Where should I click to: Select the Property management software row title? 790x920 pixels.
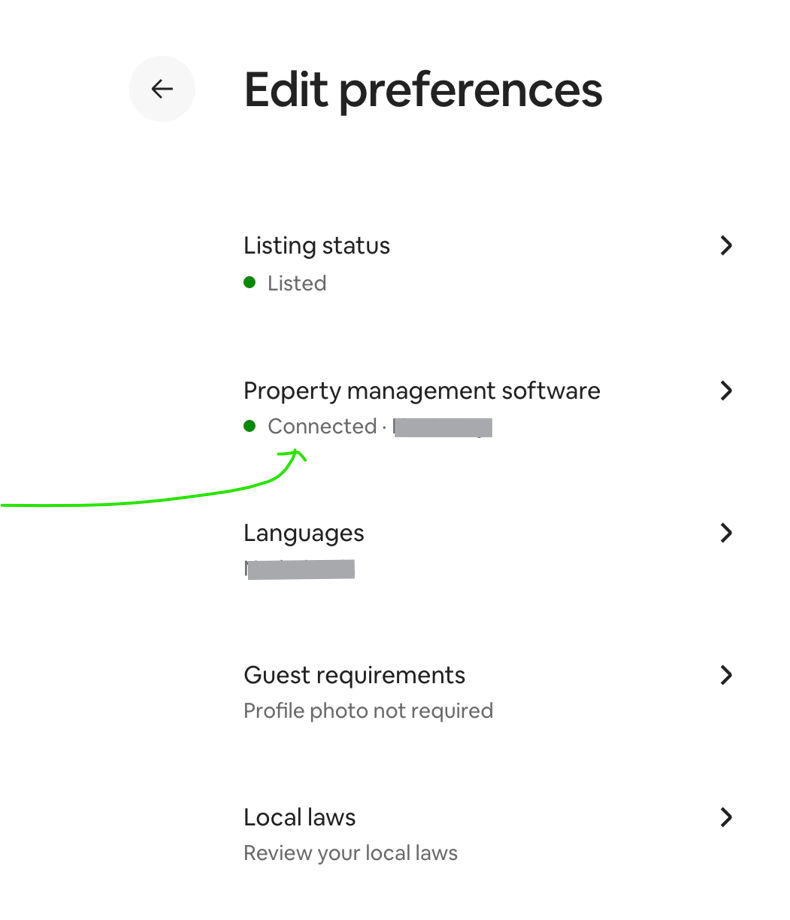(x=421, y=390)
